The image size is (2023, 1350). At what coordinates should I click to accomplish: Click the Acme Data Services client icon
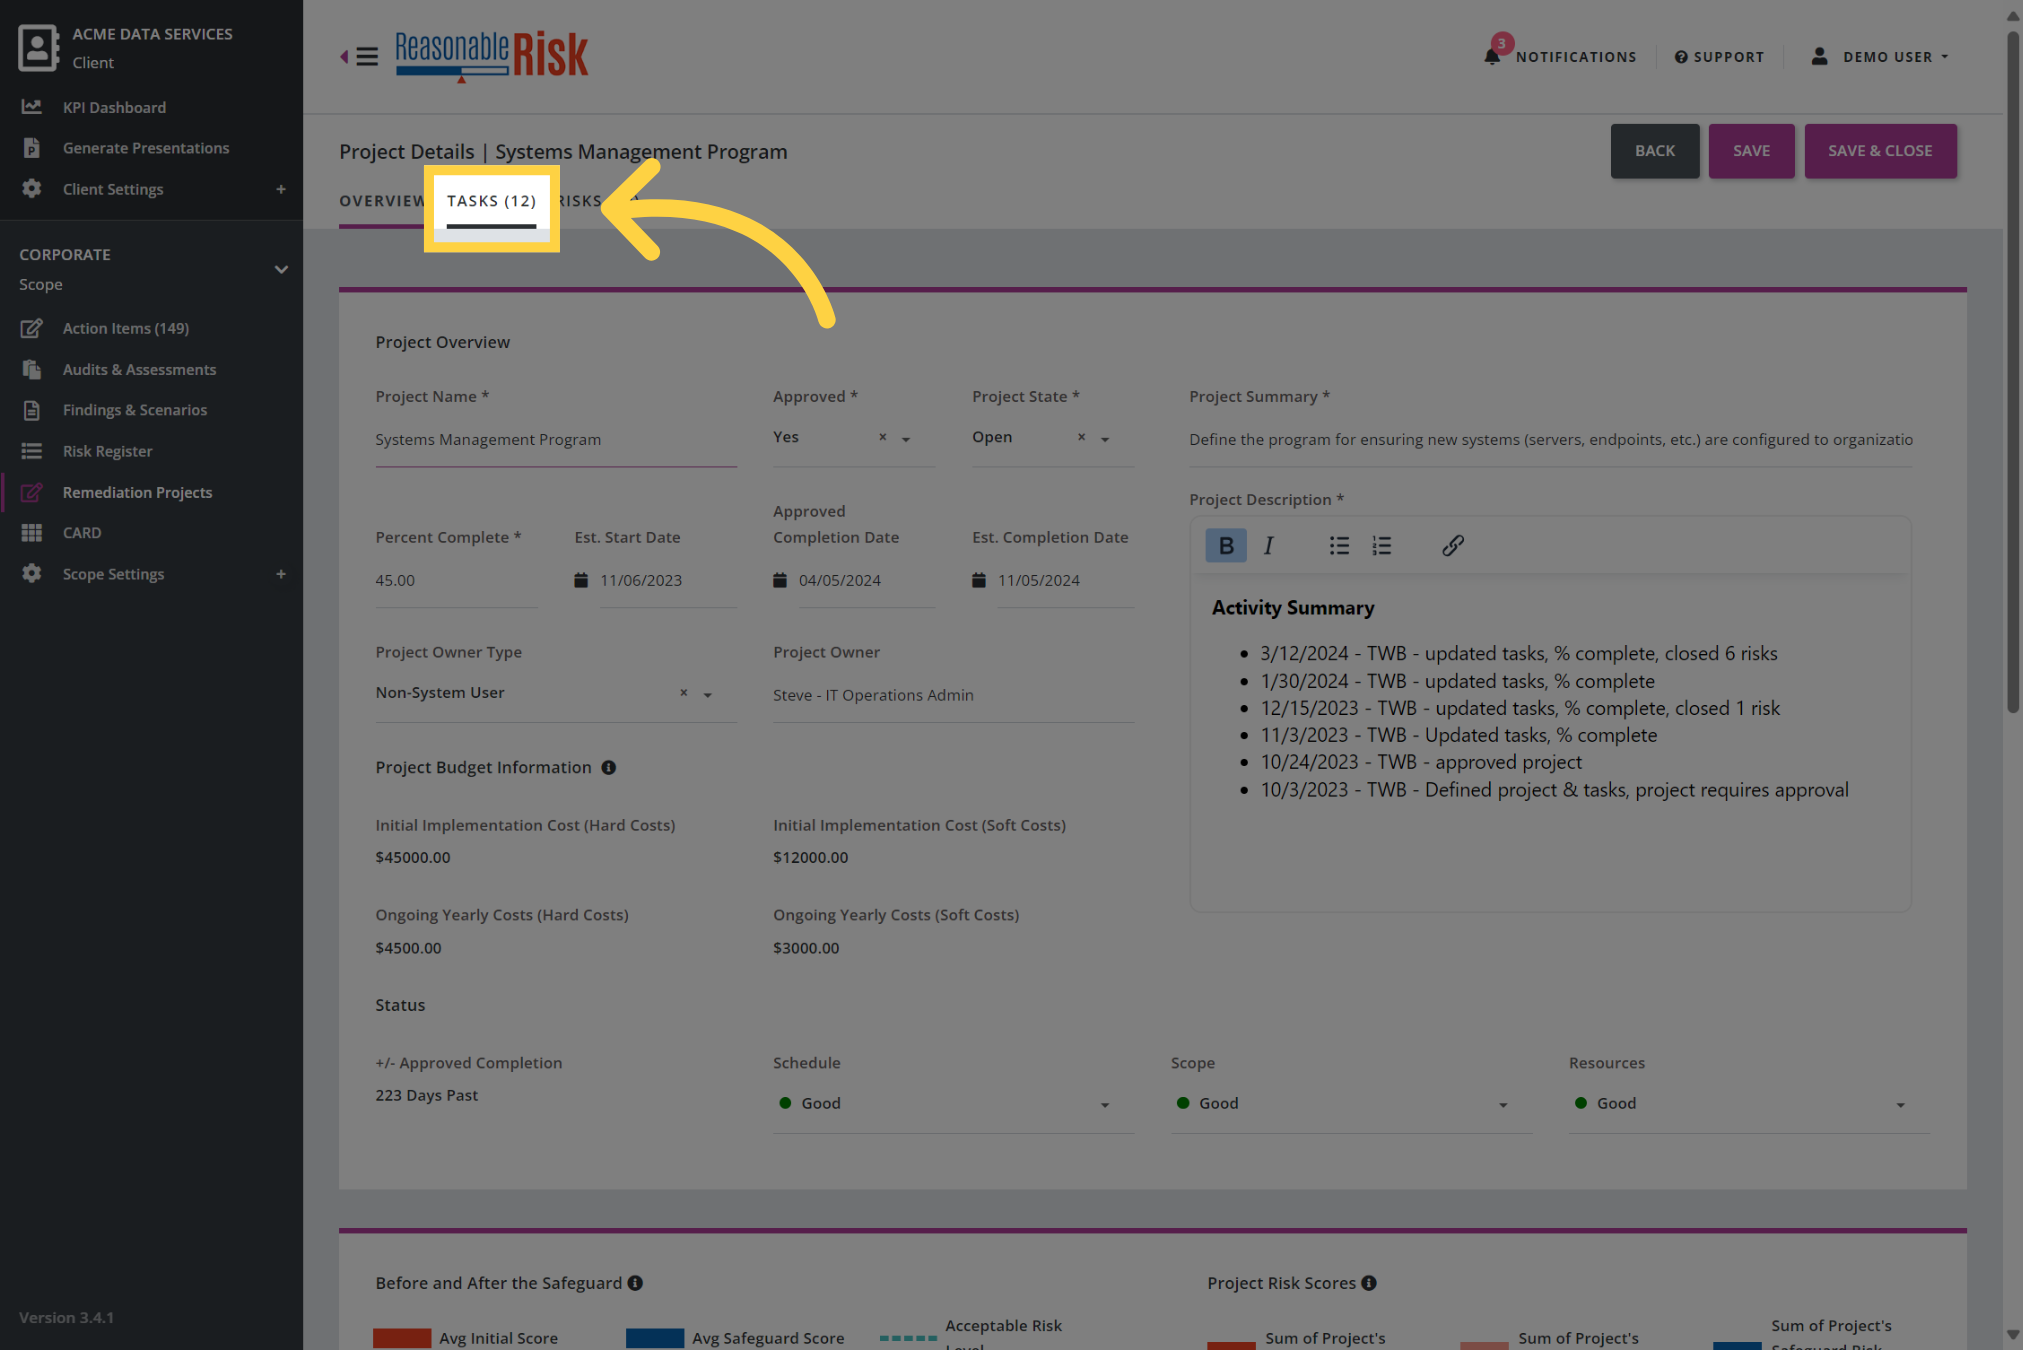tap(38, 48)
